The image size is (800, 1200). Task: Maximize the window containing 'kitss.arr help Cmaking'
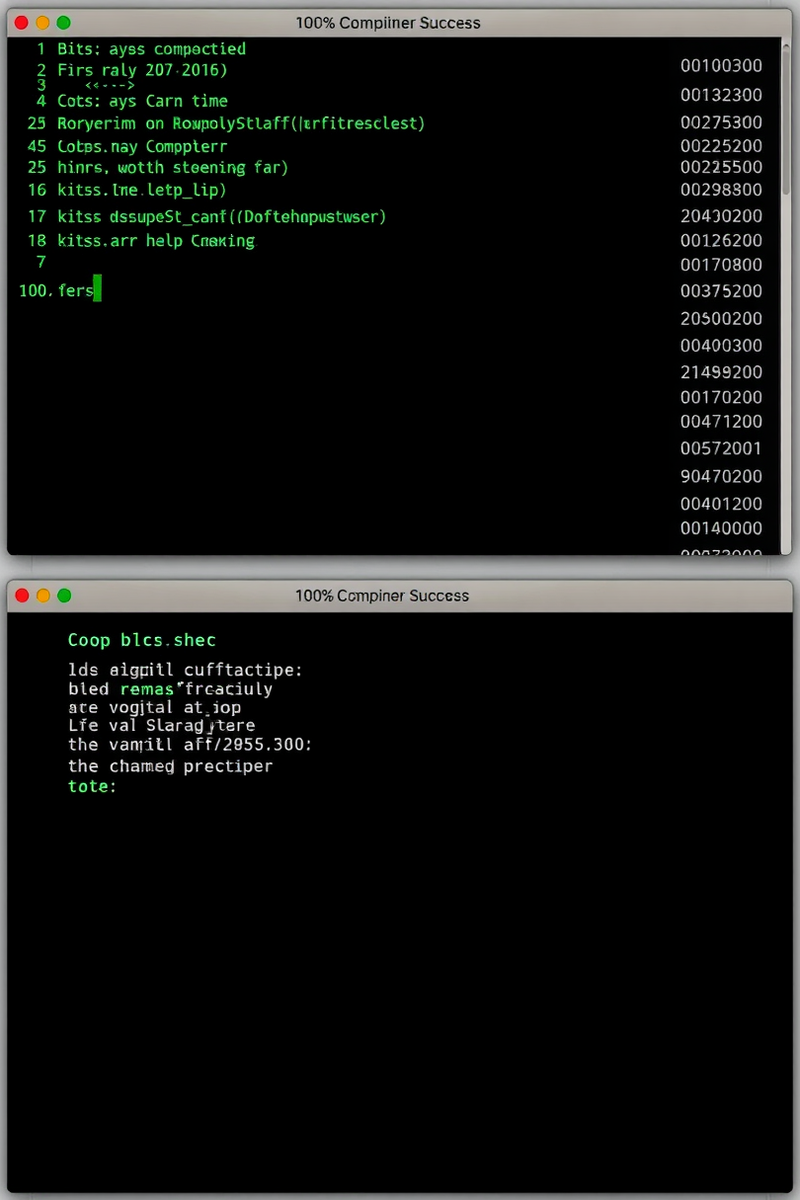coord(63,22)
